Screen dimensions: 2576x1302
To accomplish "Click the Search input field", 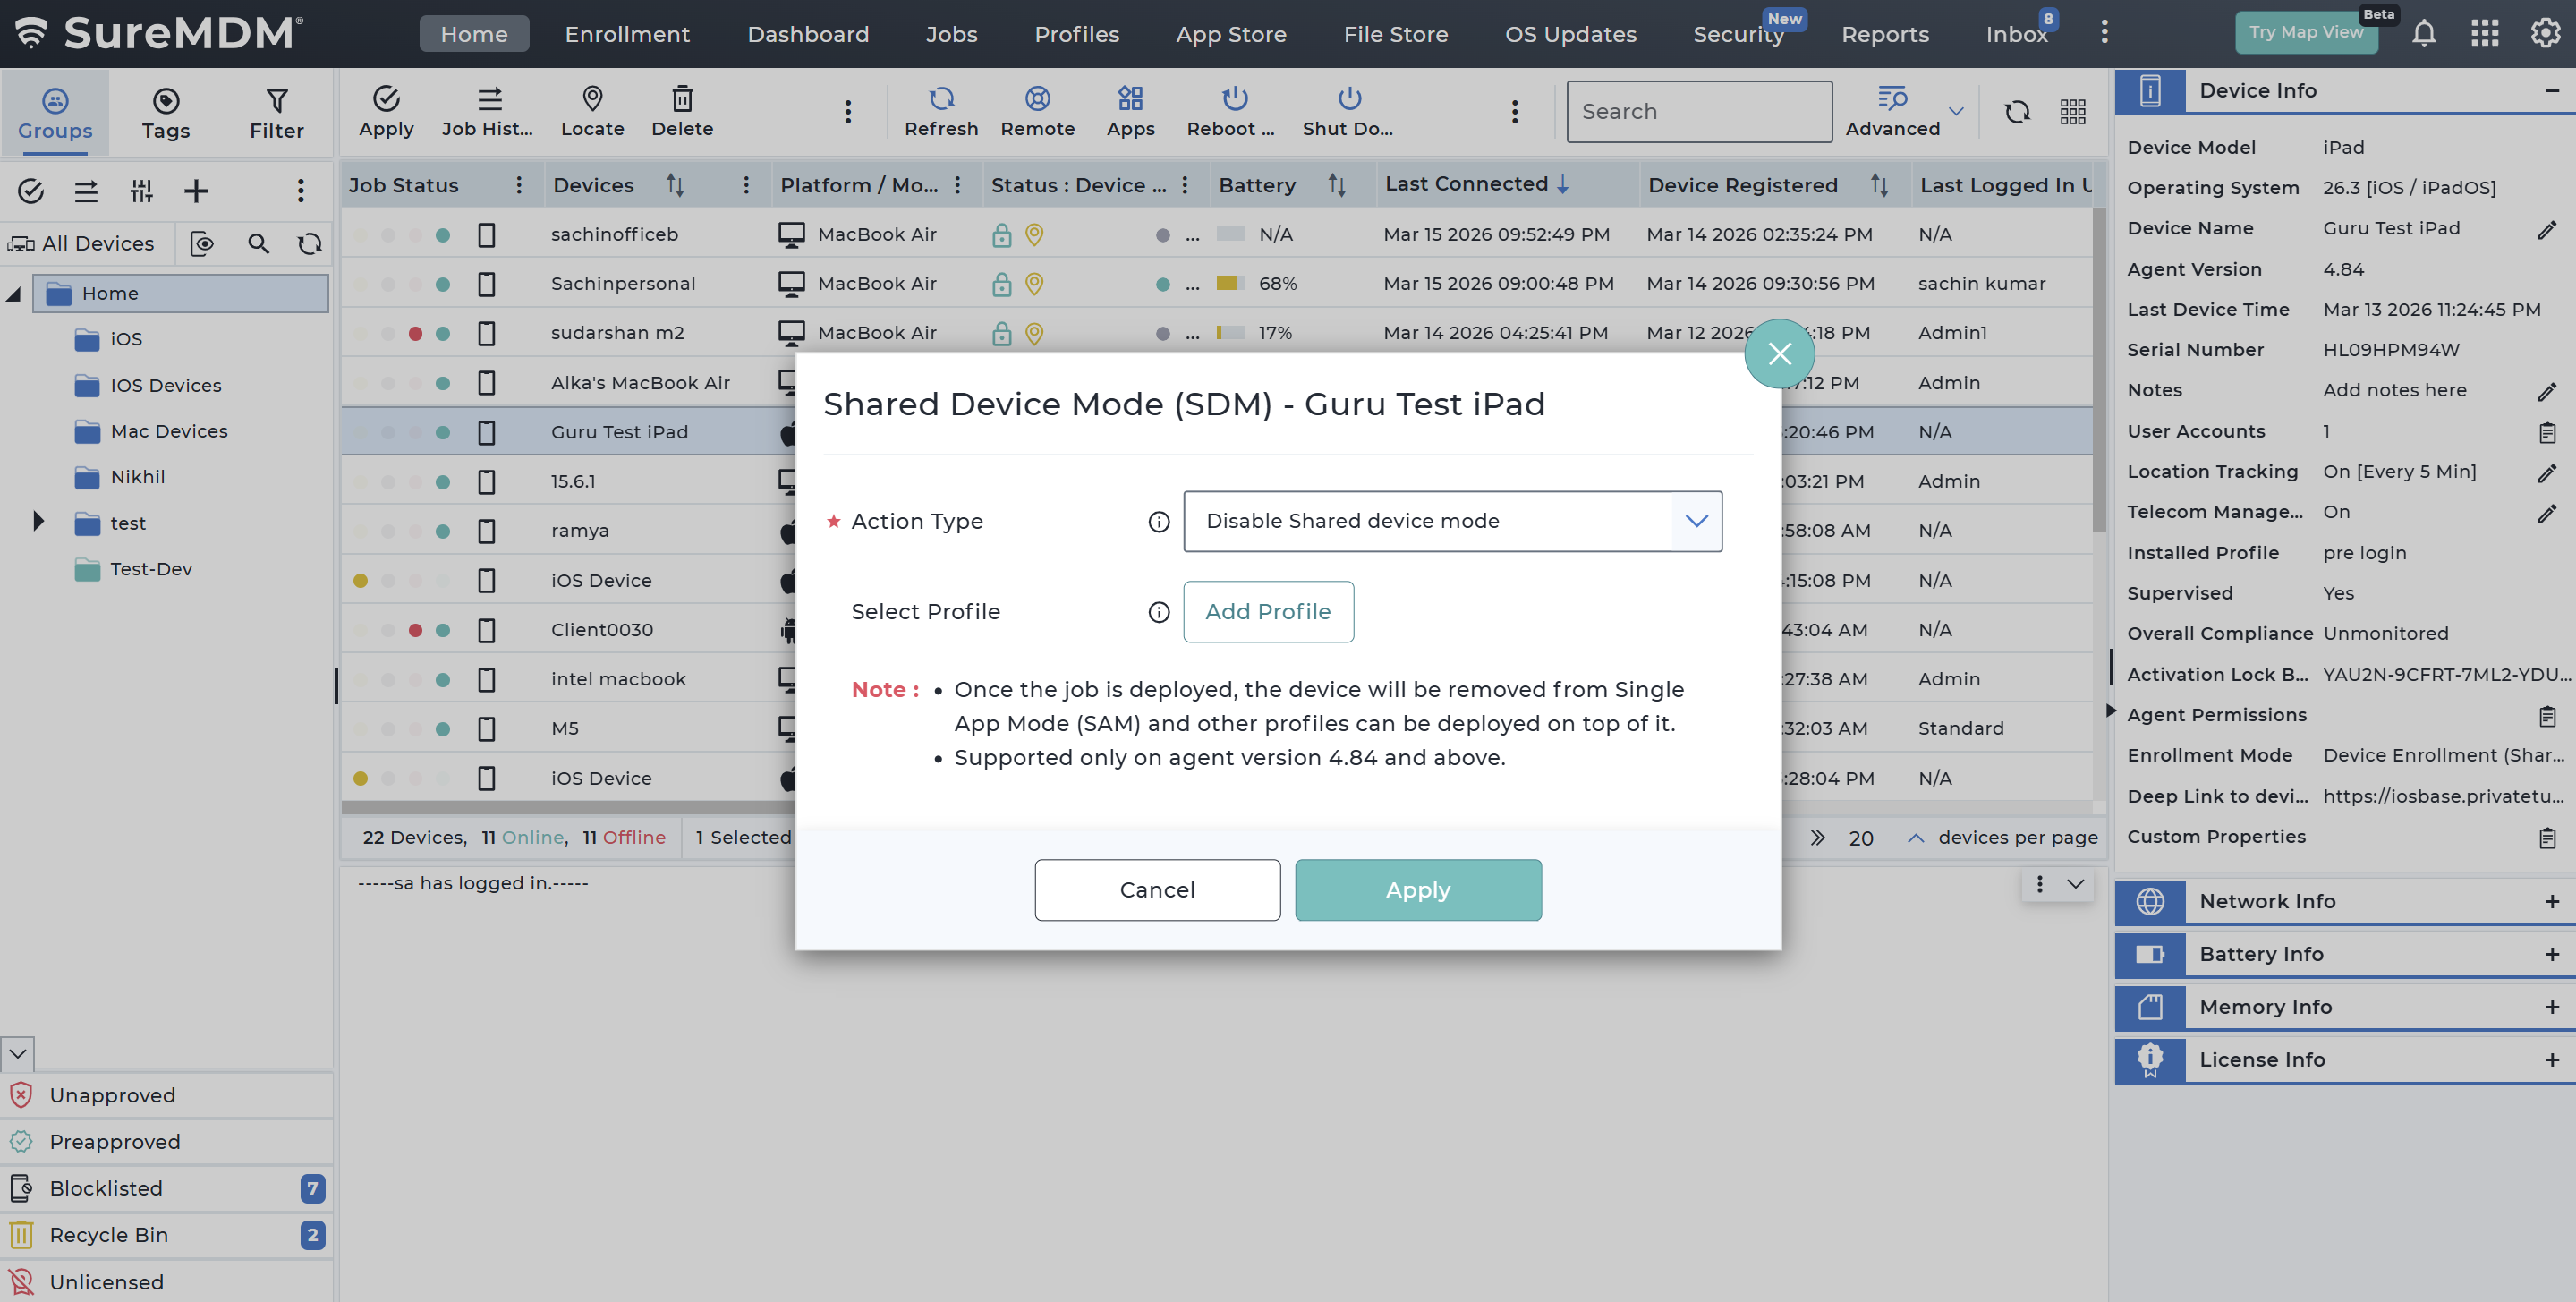I will point(1698,111).
